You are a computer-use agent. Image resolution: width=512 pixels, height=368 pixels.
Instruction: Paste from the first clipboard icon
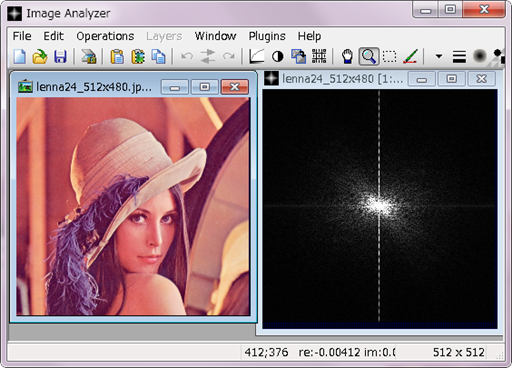point(117,56)
